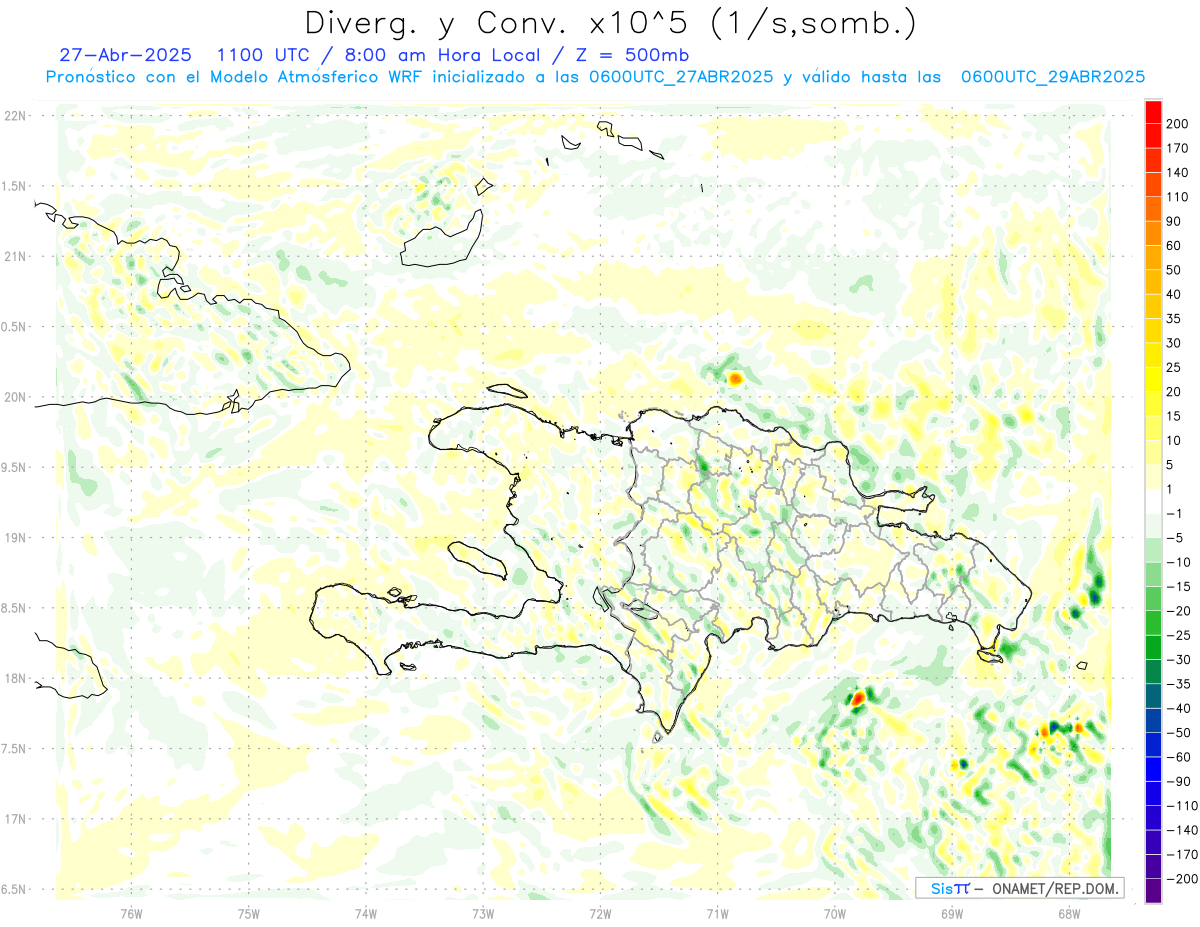Click "0600UTC_29ABR2025" valid-until time
Viewport: 1200px width, 927px height.
(x=1052, y=77)
